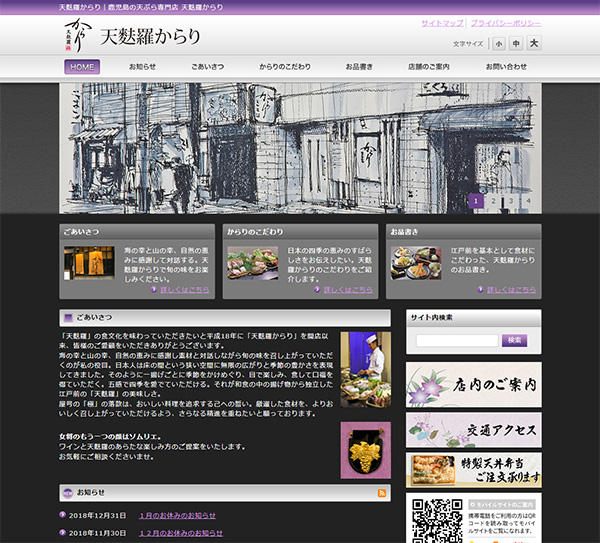Open 店舗のご案内 from the nav bar

[429, 67]
